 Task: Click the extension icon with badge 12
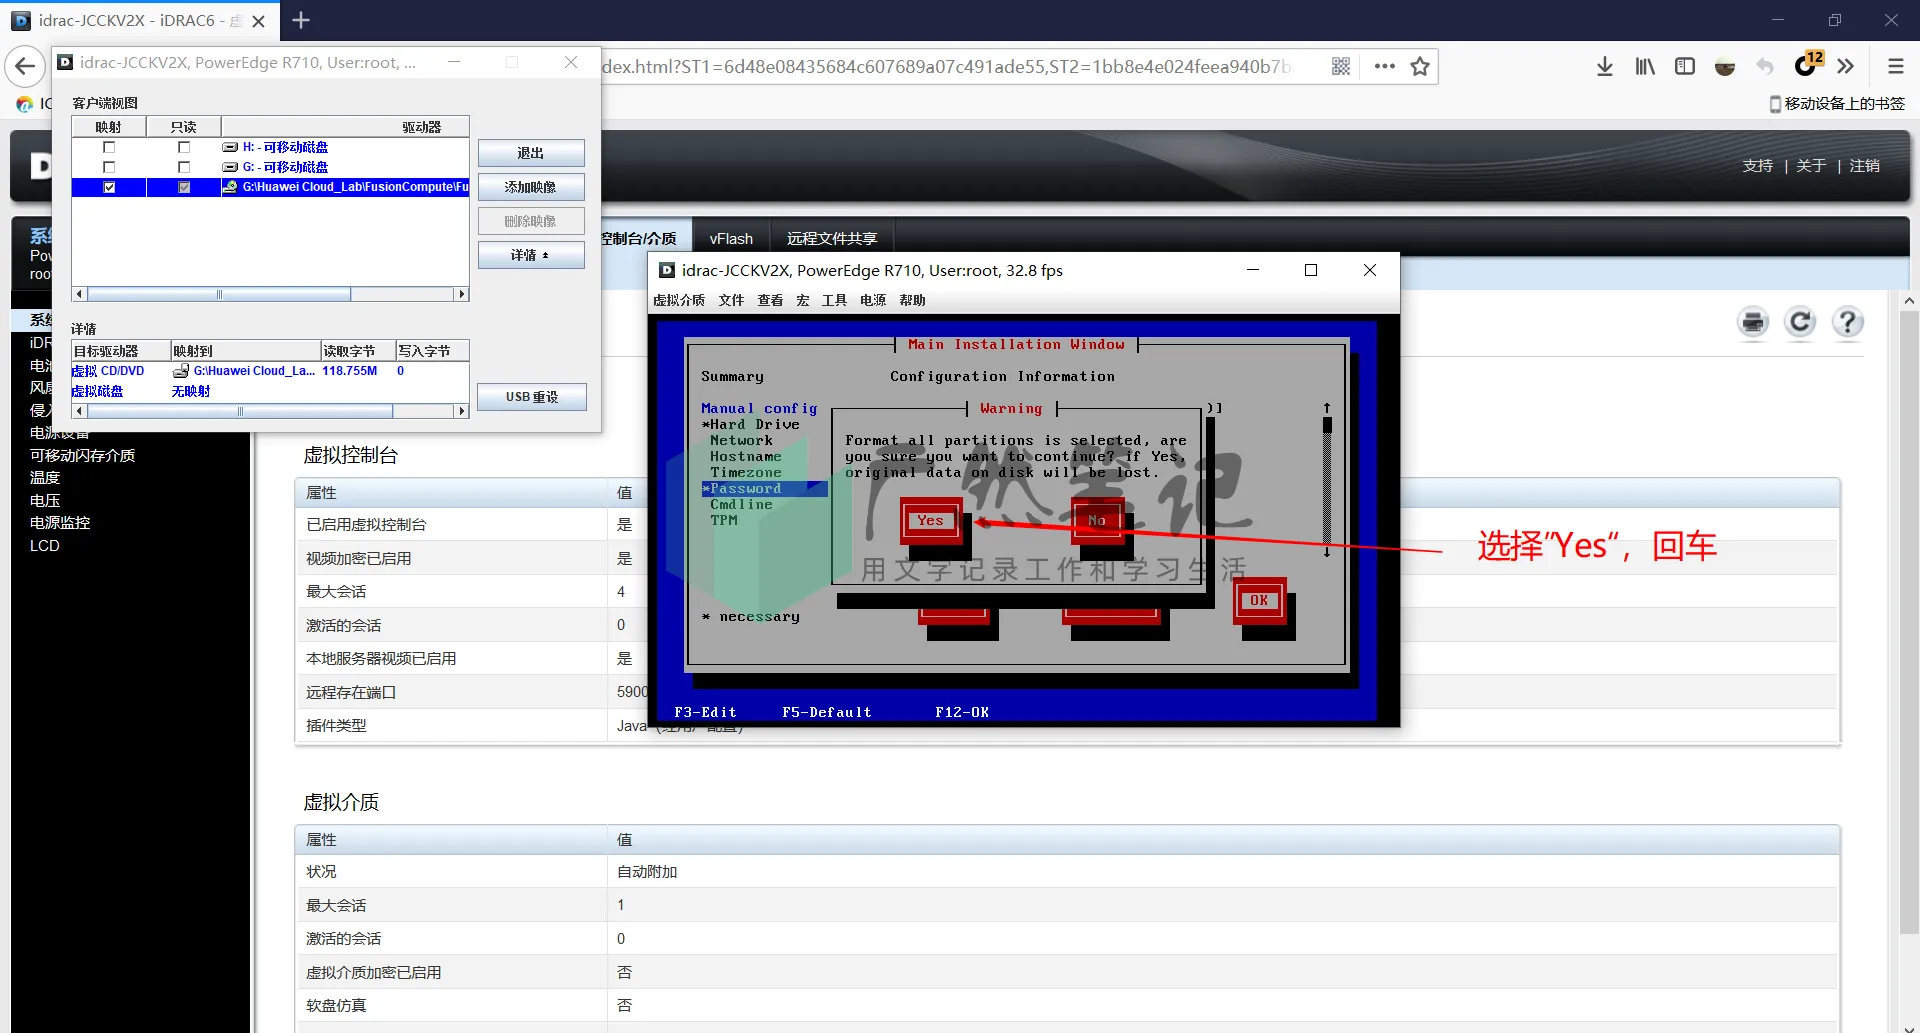tap(1808, 64)
